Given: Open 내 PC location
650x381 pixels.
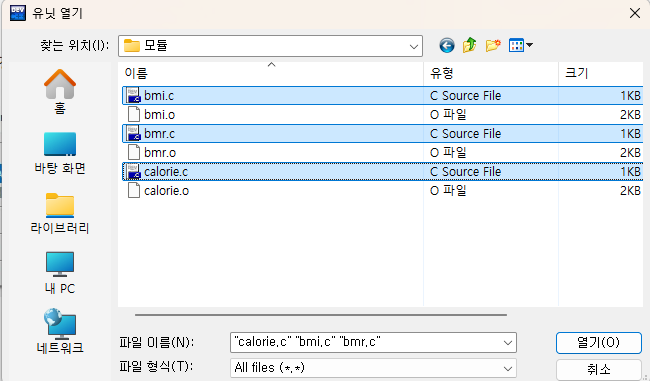Looking at the screenshot, I should click(60, 273).
